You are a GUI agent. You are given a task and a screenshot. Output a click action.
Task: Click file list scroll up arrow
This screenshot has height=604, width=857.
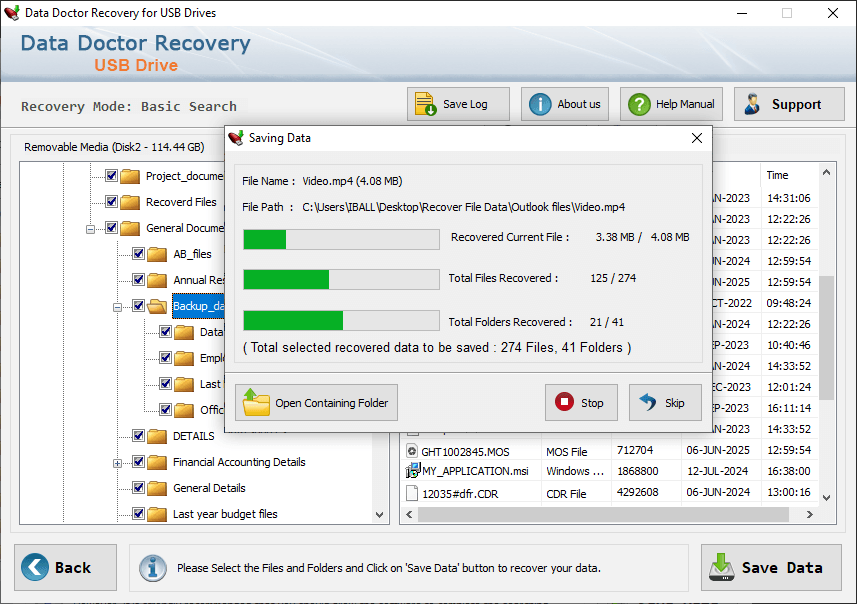click(x=826, y=172)
